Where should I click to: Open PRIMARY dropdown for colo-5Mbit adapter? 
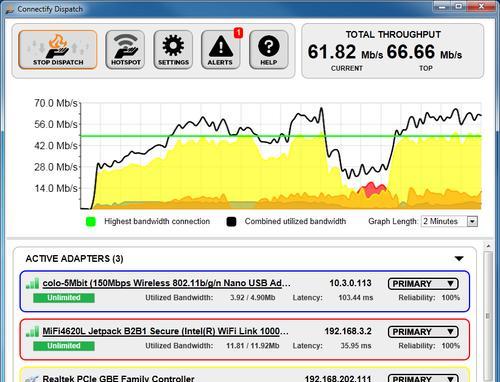tap(423, 284)
